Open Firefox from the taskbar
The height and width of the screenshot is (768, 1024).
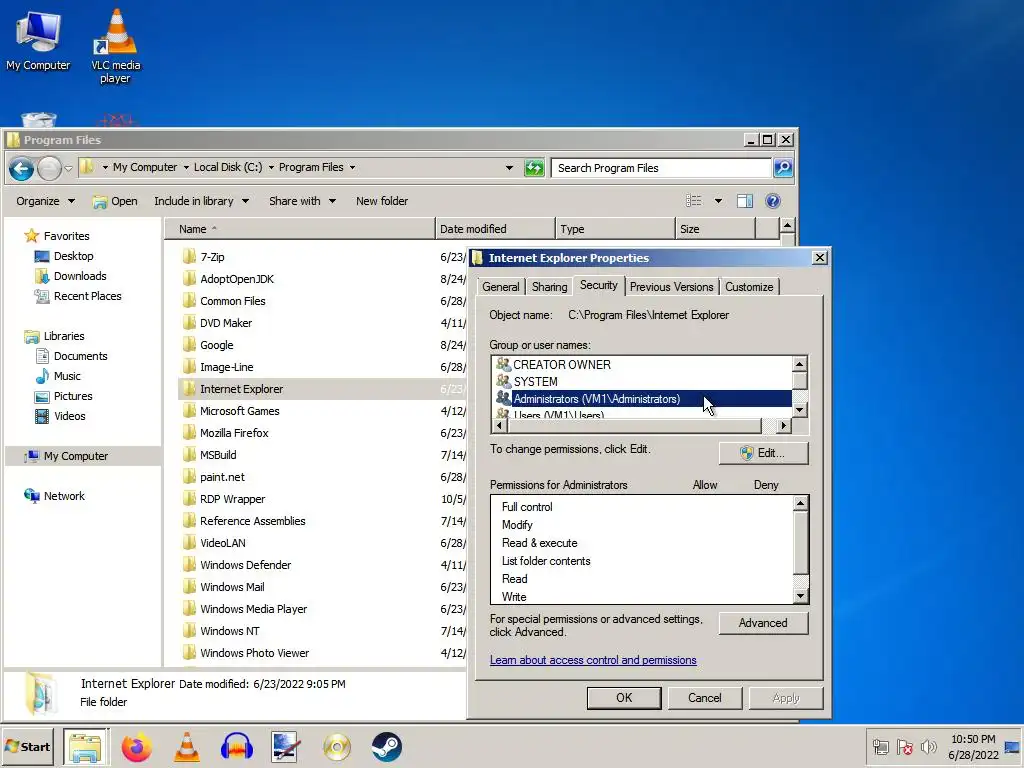tap(136, 747)
